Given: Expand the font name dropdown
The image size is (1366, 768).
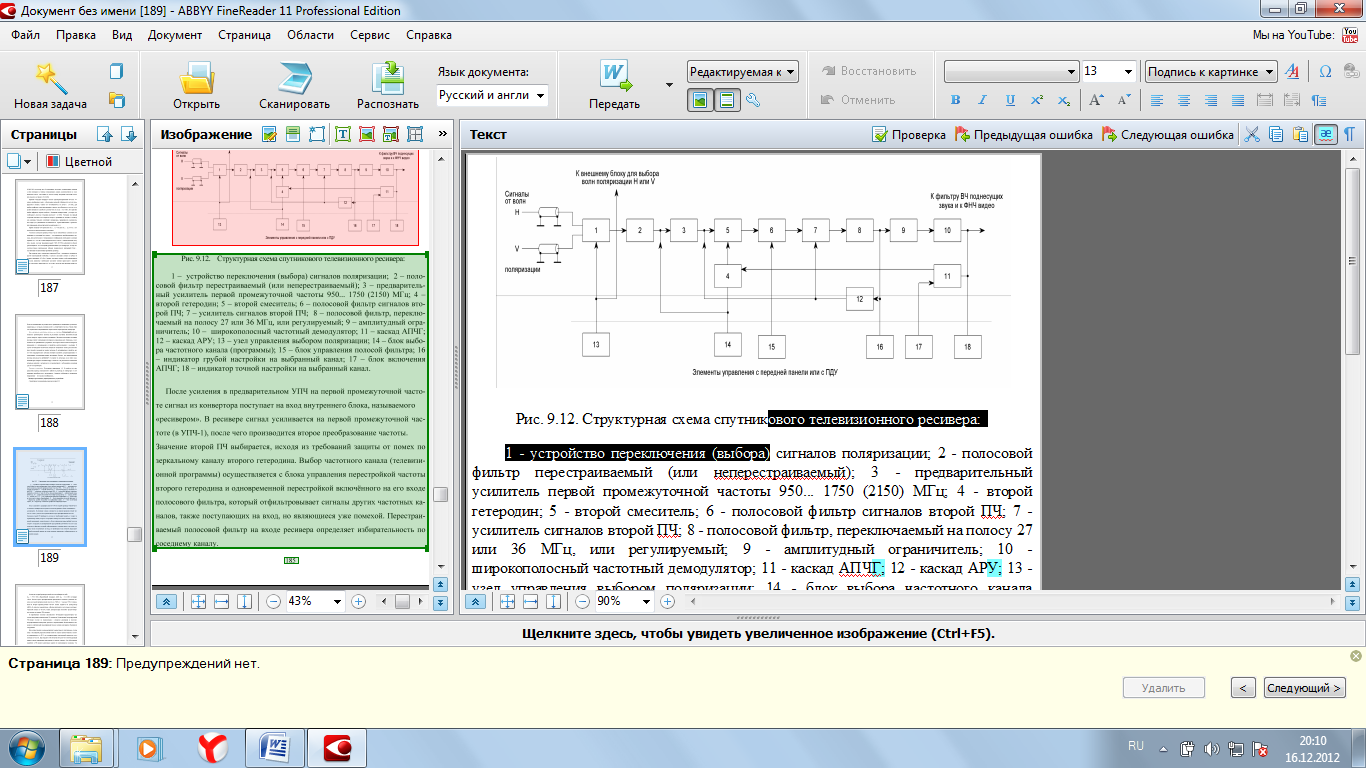Looking at the screenshot, I should coord(1070,72).
